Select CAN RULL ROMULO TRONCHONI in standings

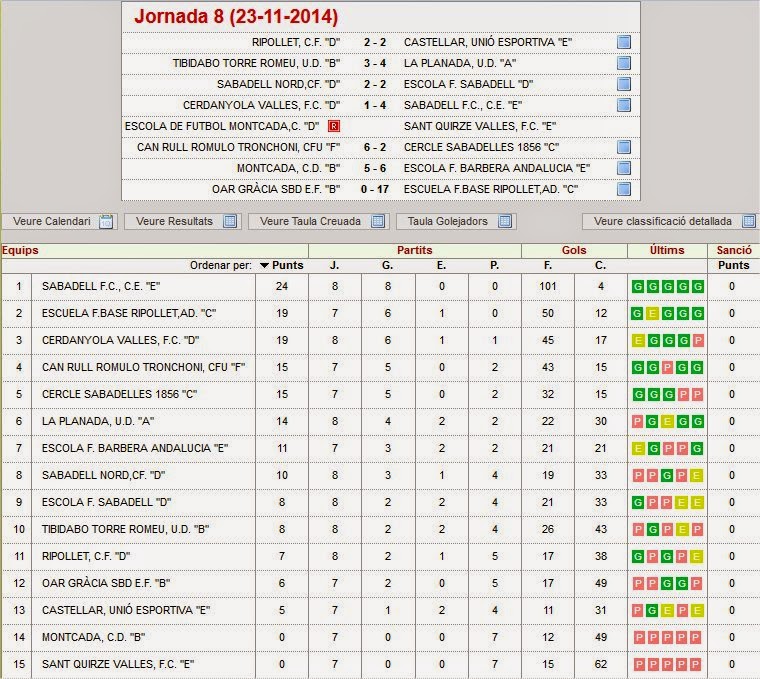143,367
